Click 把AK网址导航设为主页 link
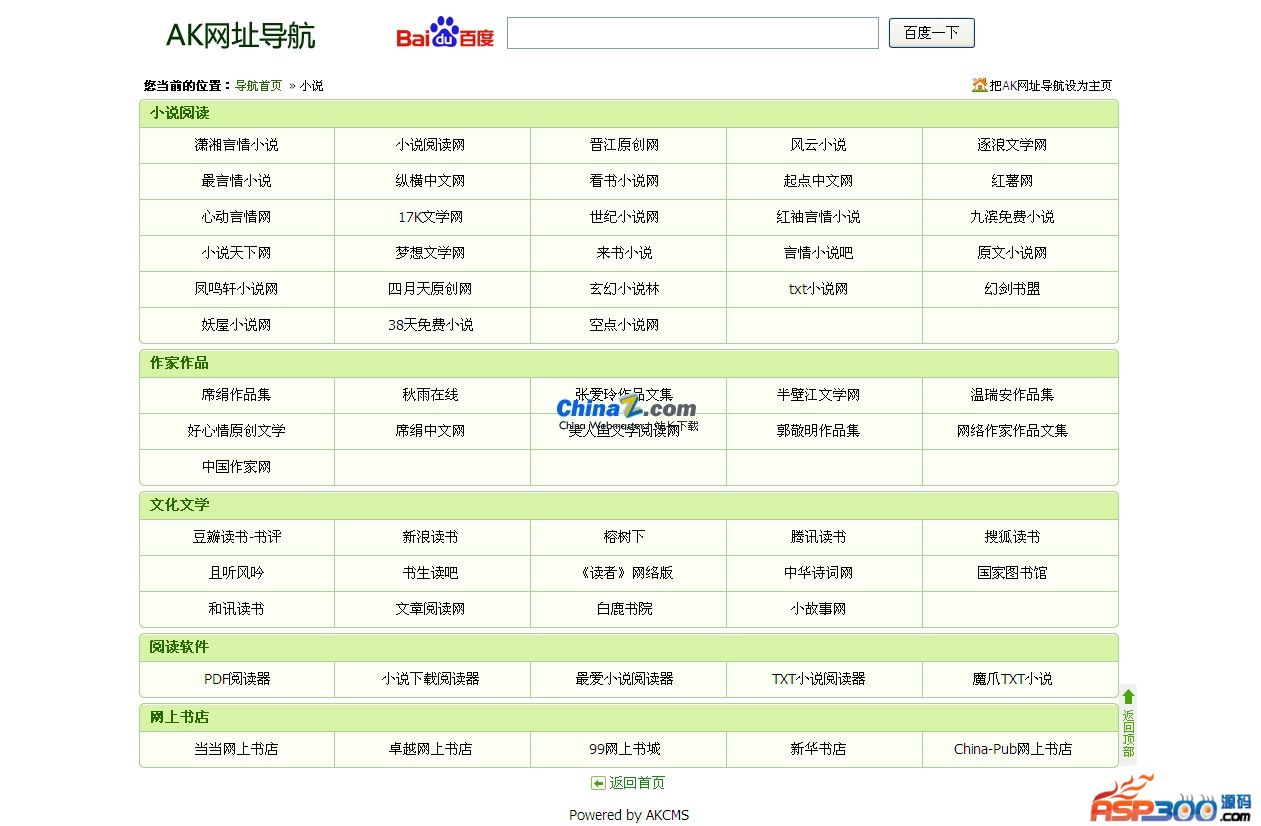Image resolution: width=1261 pixels, height=826 pixels. click(x=1050, y=86)
